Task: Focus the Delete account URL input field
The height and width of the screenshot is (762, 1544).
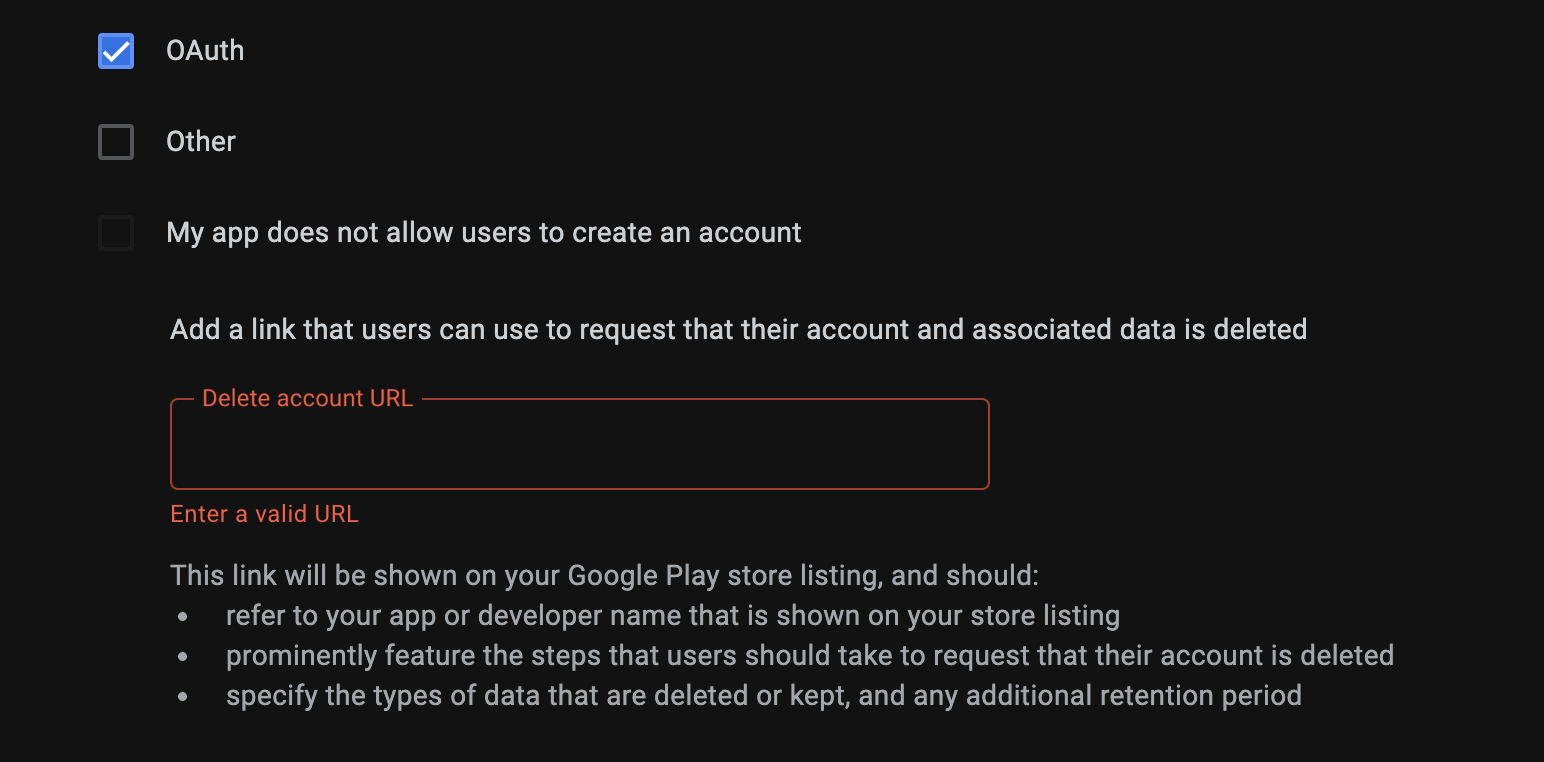Action: 580,446
